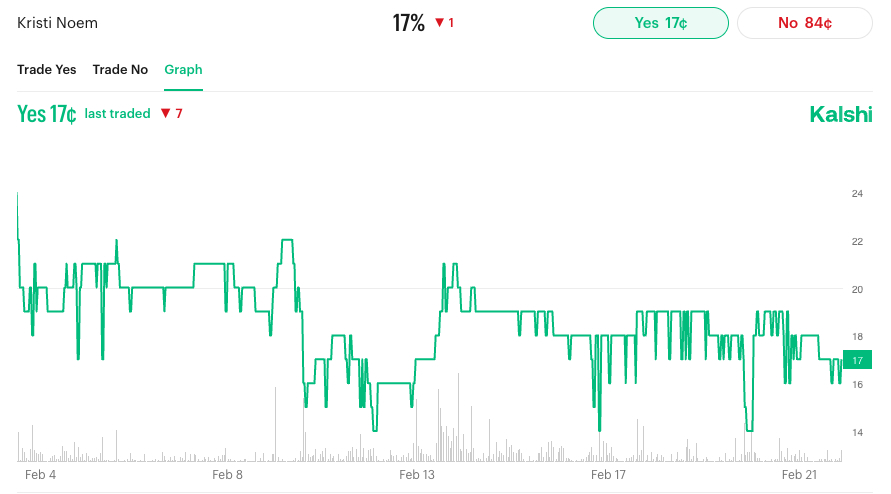Click the 14 price axis label
891x494 pixels.
(857, 433)
